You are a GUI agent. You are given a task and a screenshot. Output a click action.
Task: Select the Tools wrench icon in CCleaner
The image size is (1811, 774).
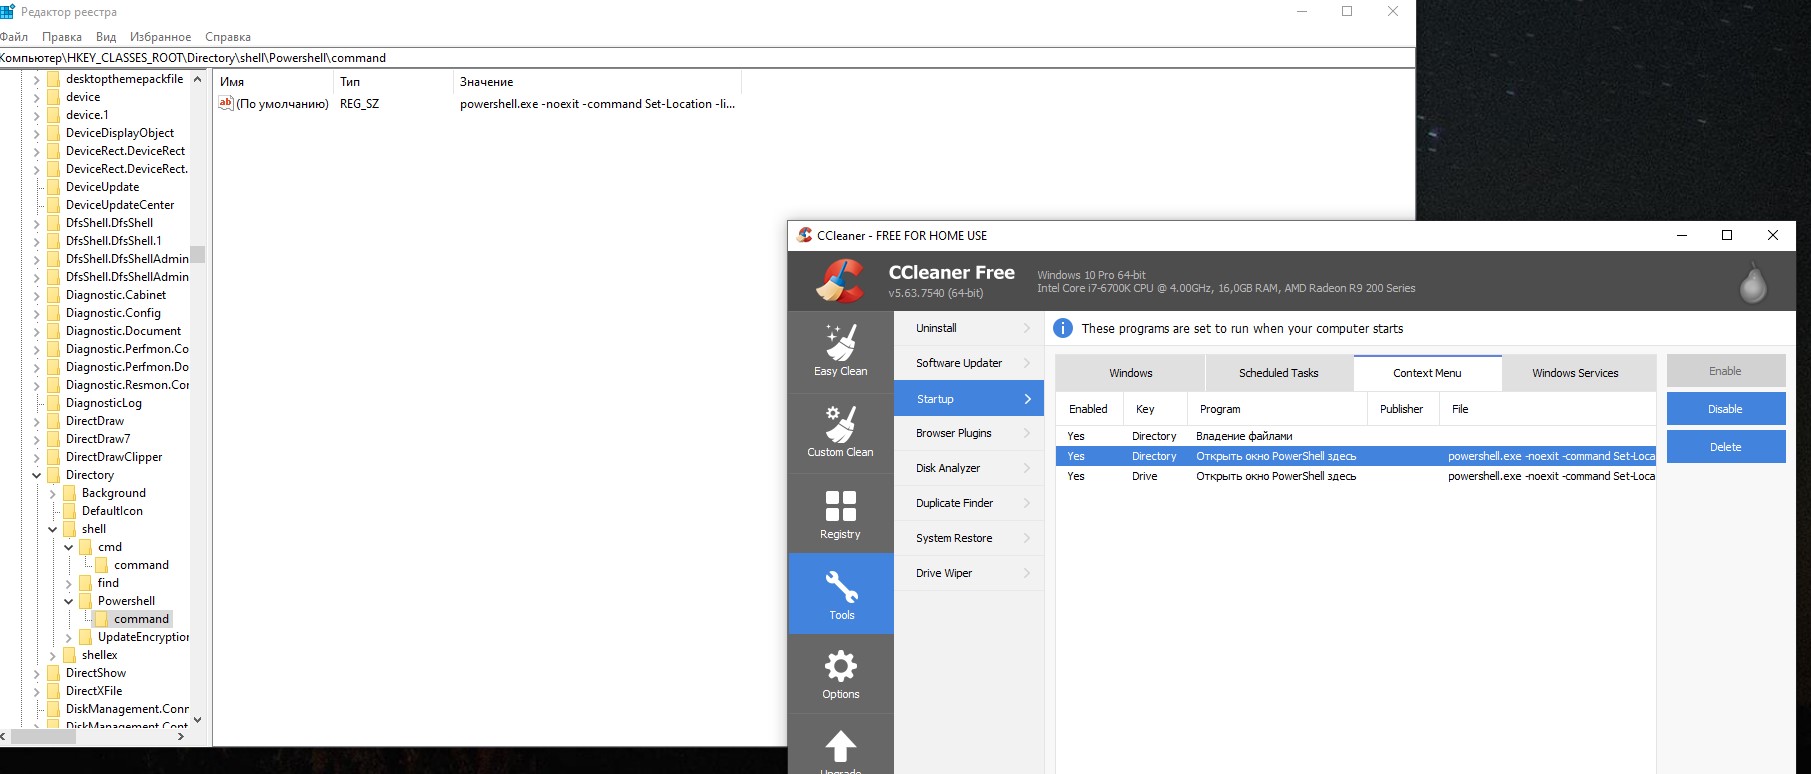[841, 586]
